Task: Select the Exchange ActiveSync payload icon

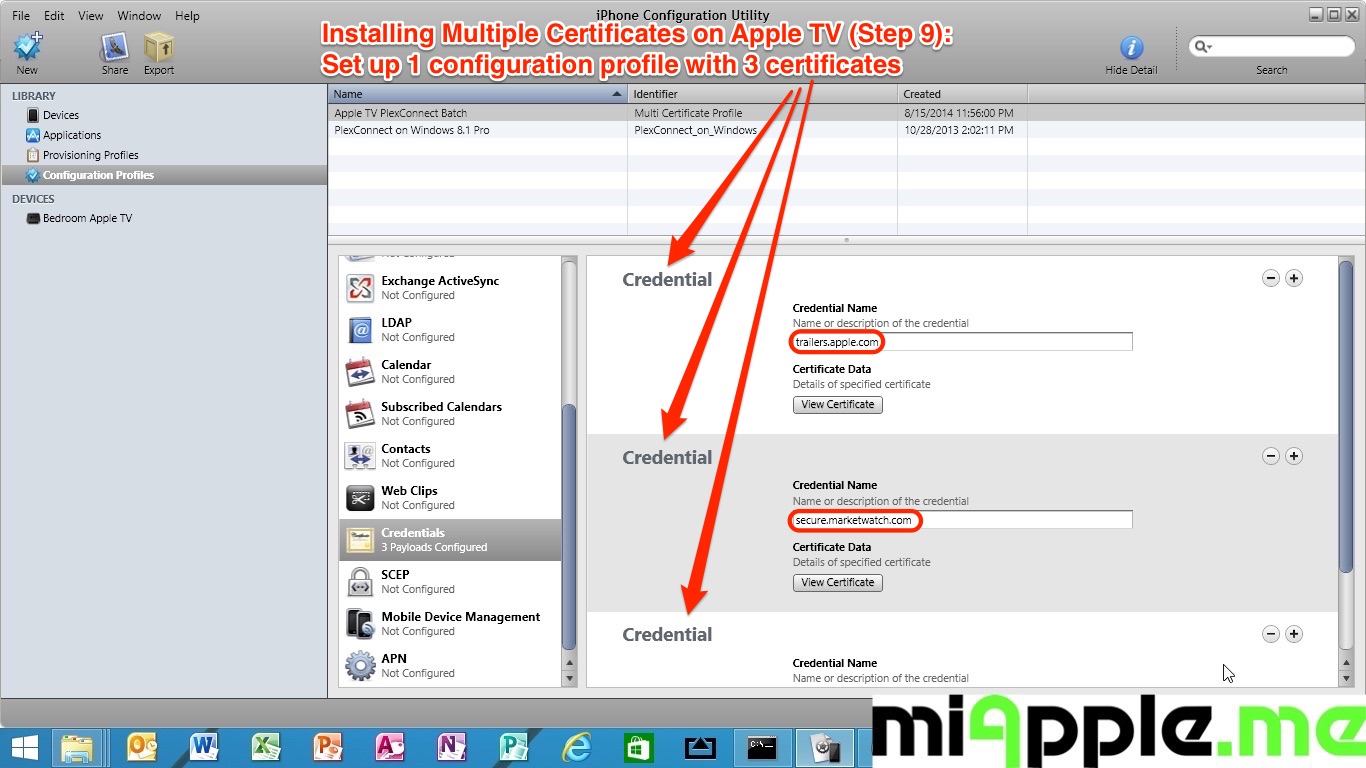Action: 360,288
